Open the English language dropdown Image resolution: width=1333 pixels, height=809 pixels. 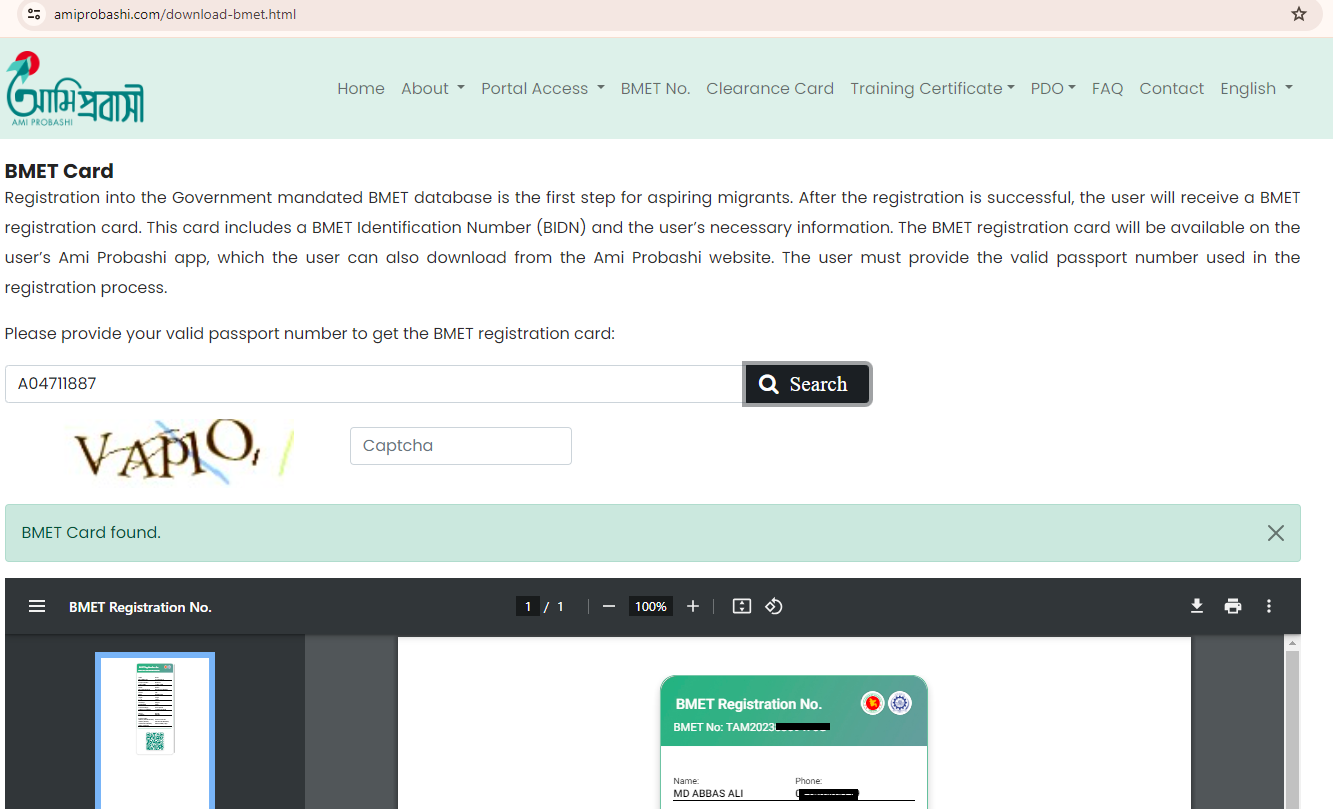pyautogui.click(x=1256, y=88)
